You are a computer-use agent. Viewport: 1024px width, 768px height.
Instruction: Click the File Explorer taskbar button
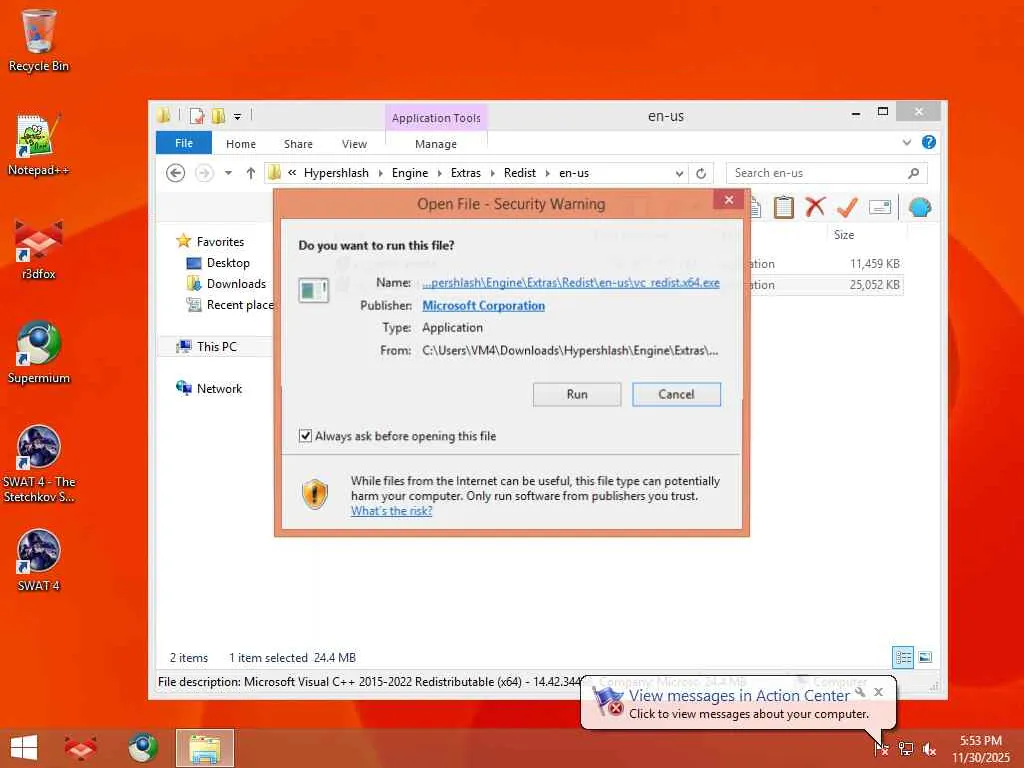[204, 748]
